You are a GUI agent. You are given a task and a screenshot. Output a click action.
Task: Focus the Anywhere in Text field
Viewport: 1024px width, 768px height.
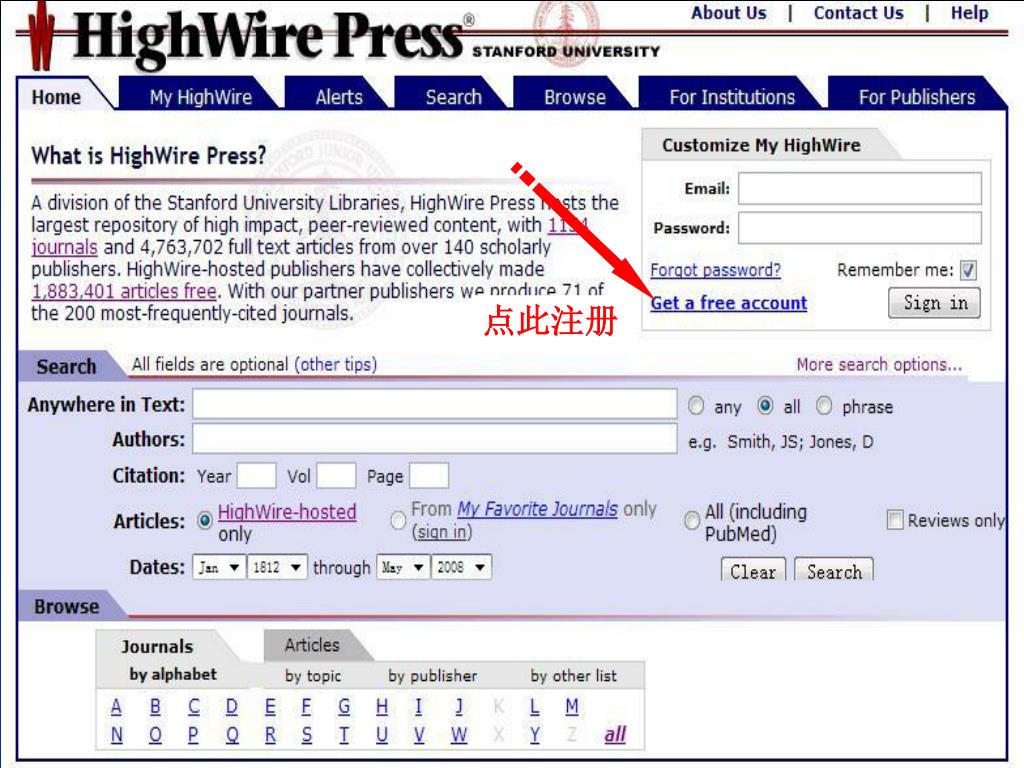[x=434, y=404]
